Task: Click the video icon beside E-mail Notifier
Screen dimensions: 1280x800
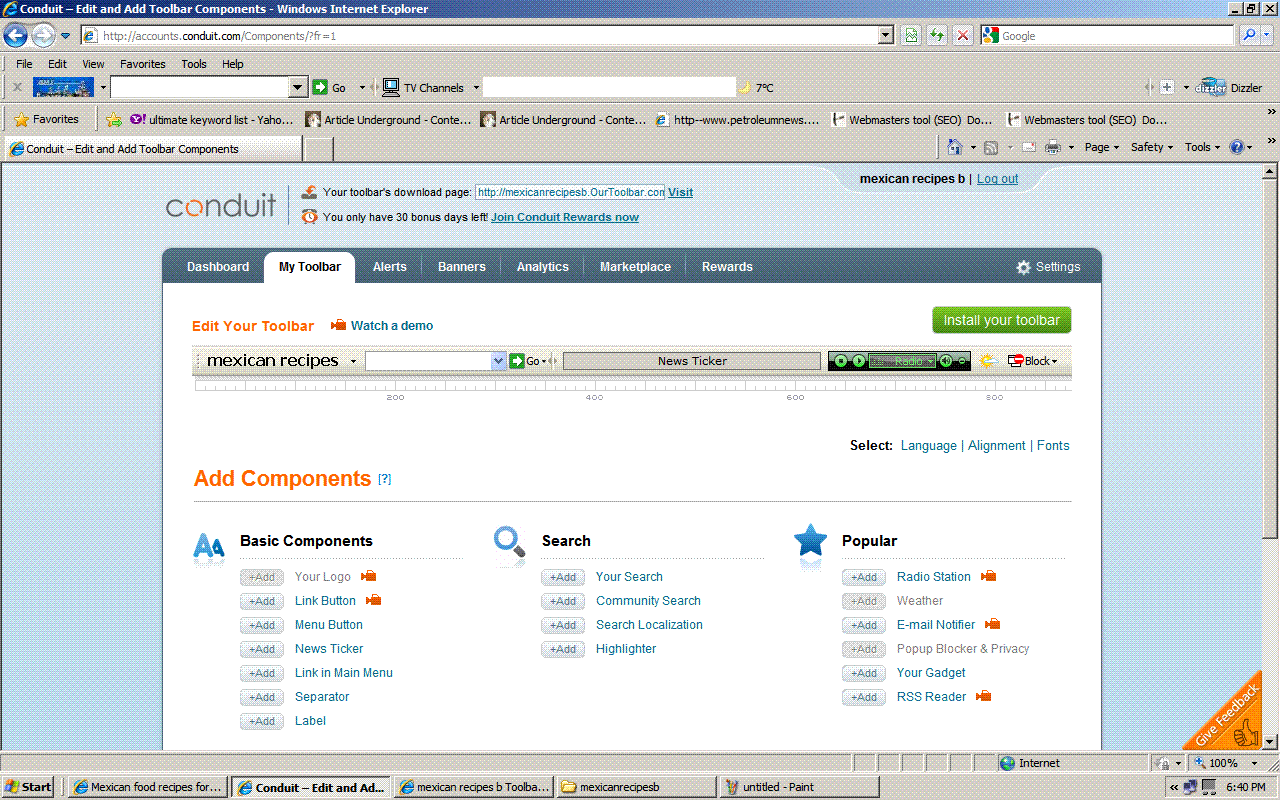Action: click(993, 624)
